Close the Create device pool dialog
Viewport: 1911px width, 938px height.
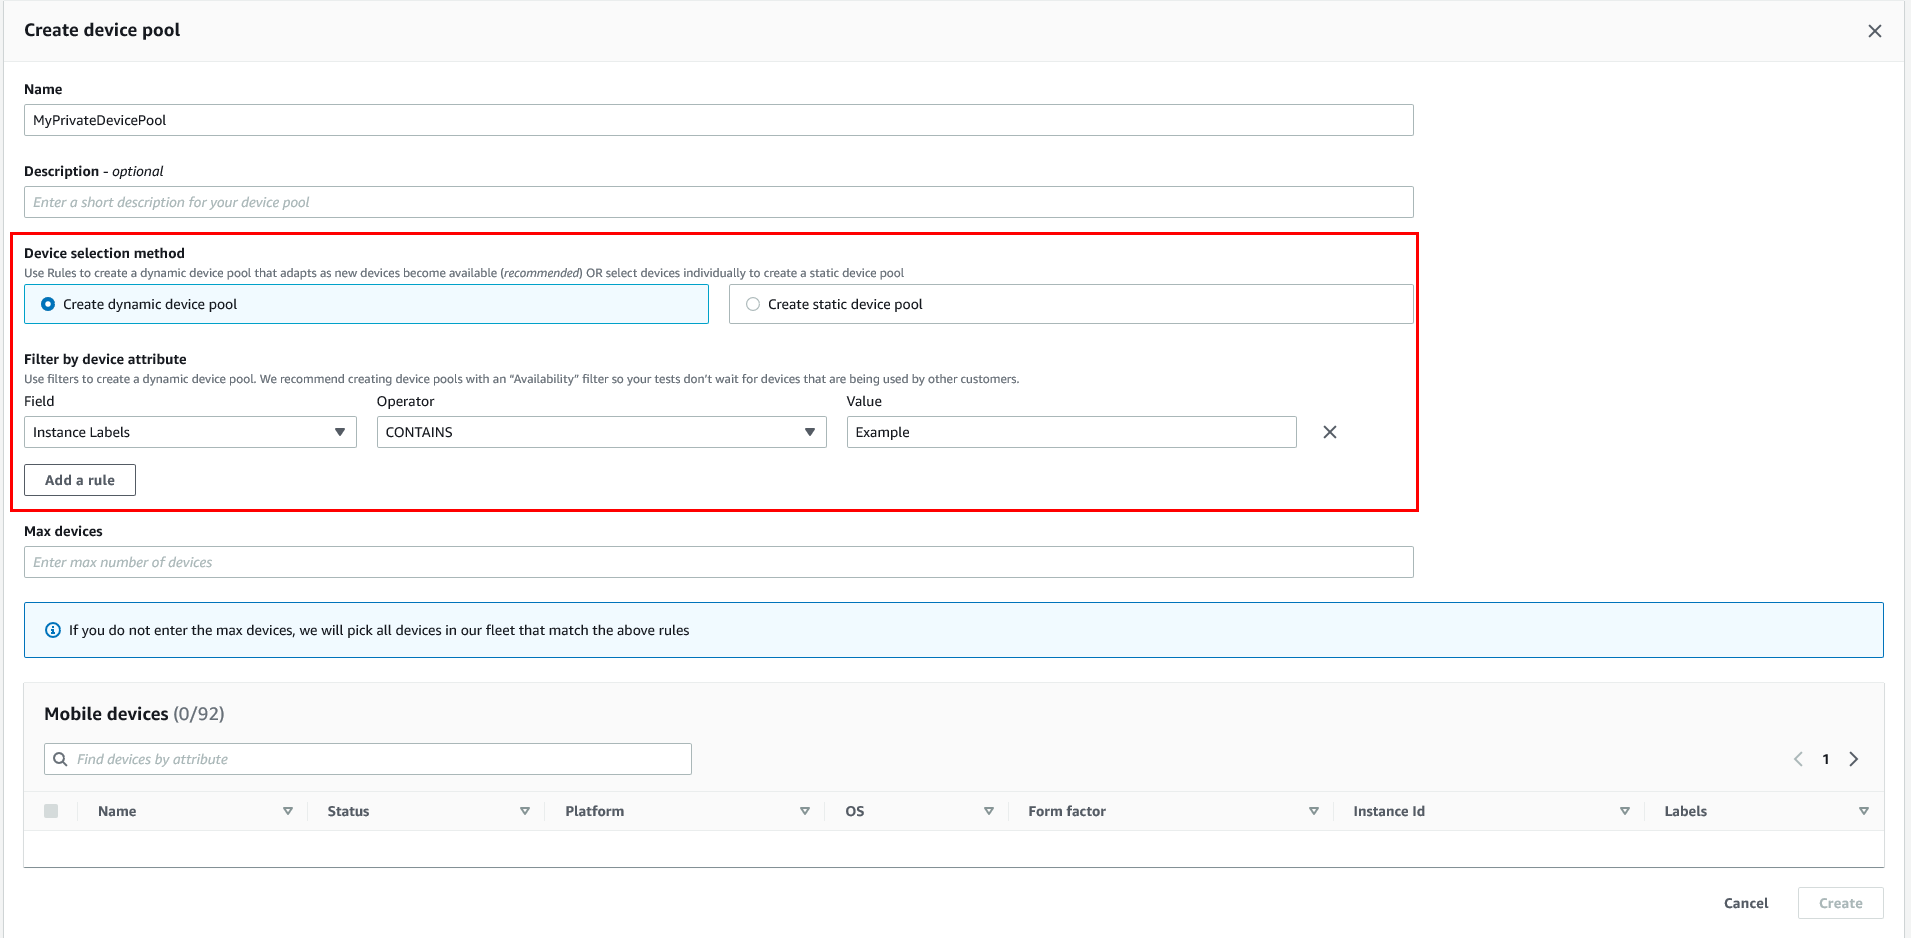click(x=1874, y=30)
